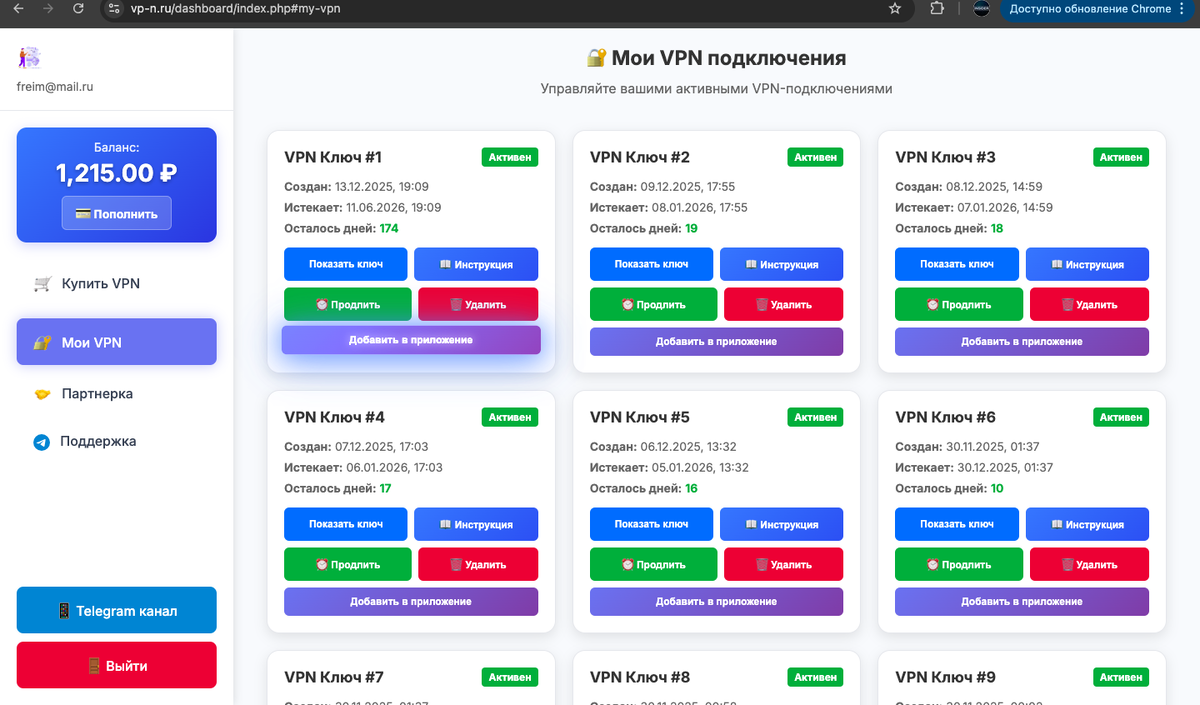Open the Chrome profile avatar

(982, 9)
